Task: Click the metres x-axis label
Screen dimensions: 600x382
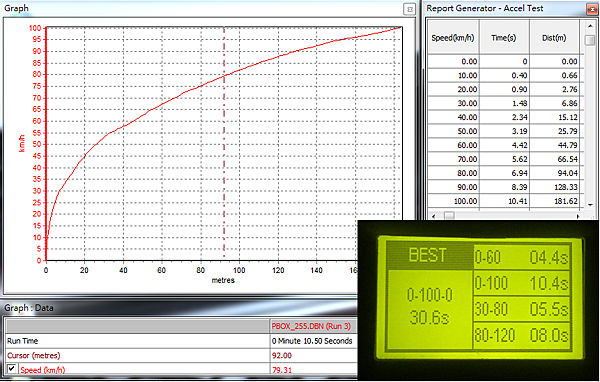Action: pos(223,281)
